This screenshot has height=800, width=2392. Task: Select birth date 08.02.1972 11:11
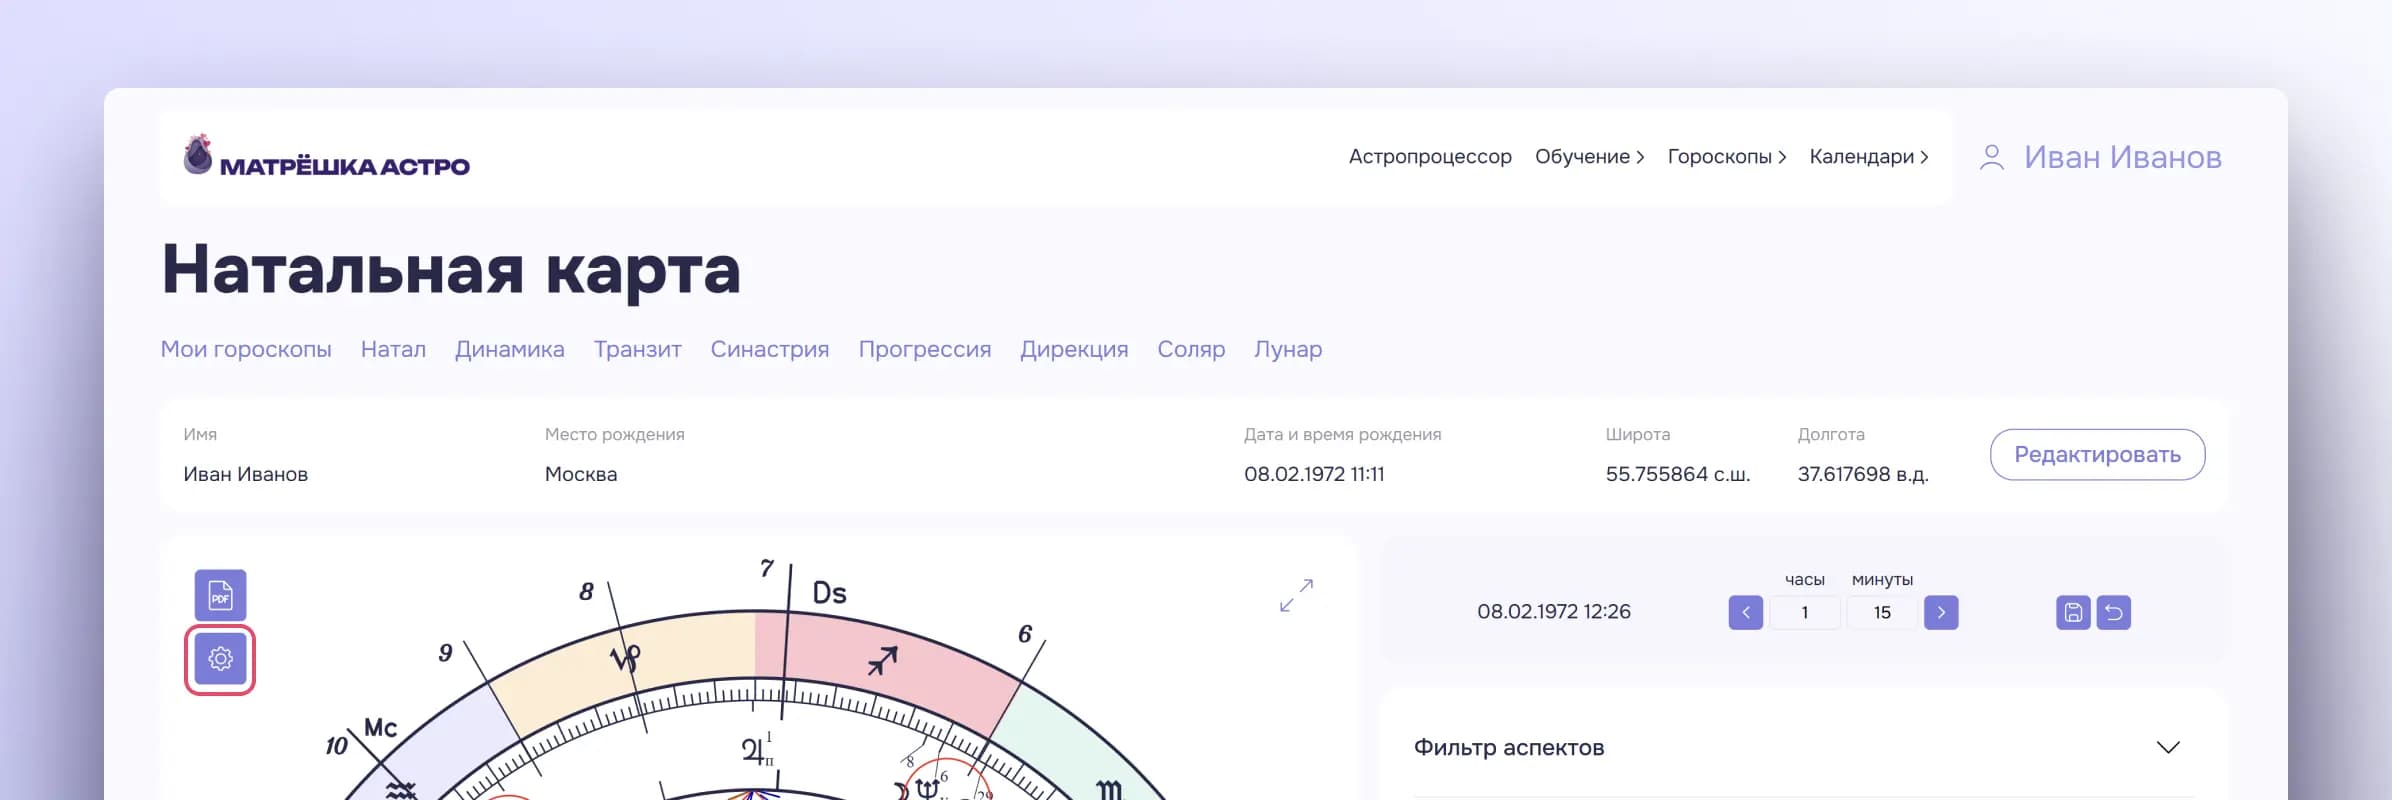(x=1314, y=474)
